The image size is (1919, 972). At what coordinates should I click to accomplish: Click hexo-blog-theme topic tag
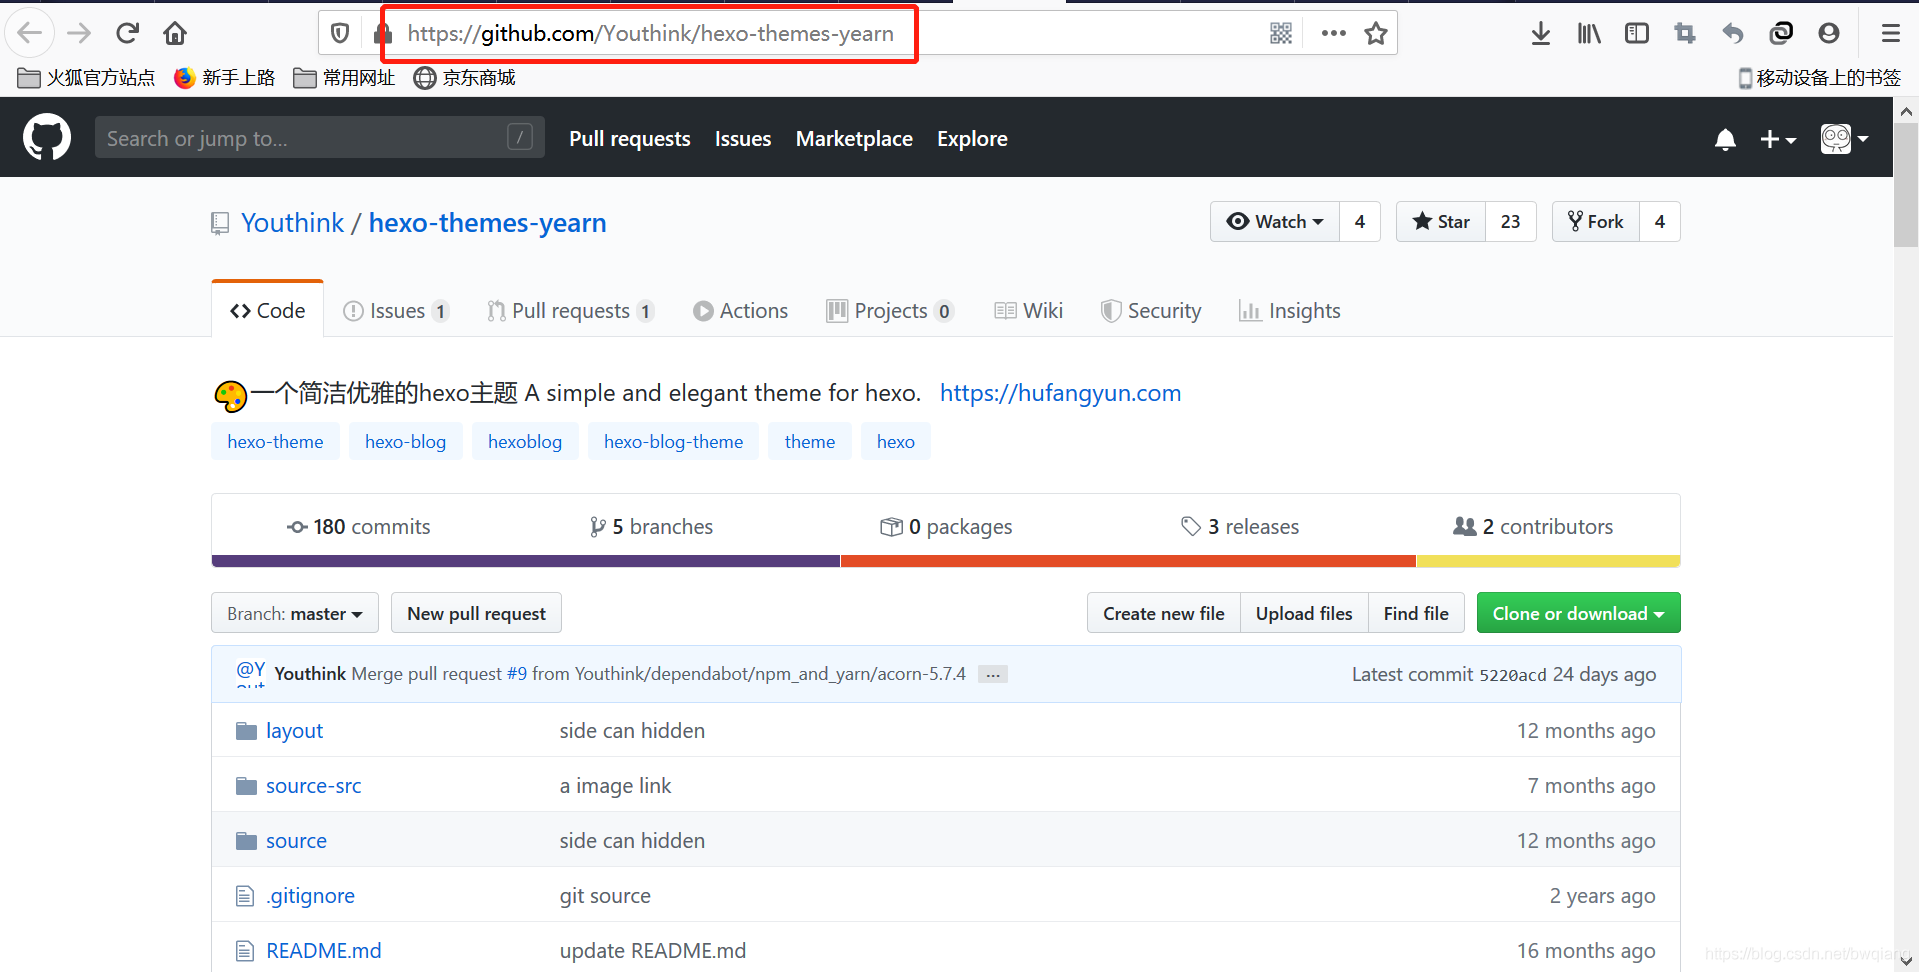pyautogui.click(x=673, y=441)
